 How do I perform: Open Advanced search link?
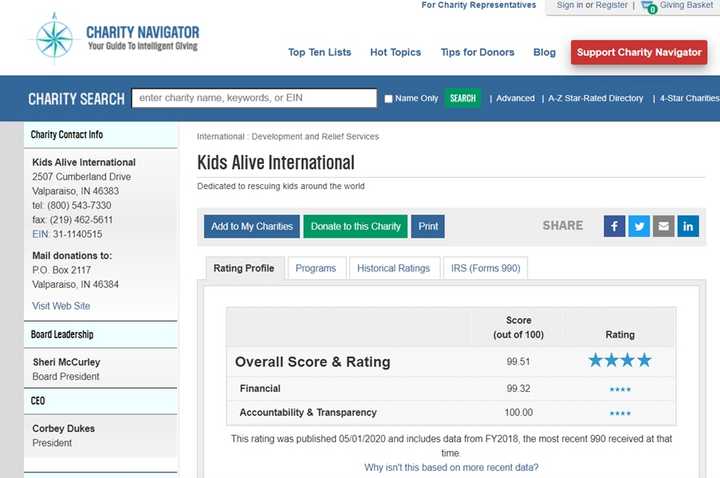tap(515, 98)
